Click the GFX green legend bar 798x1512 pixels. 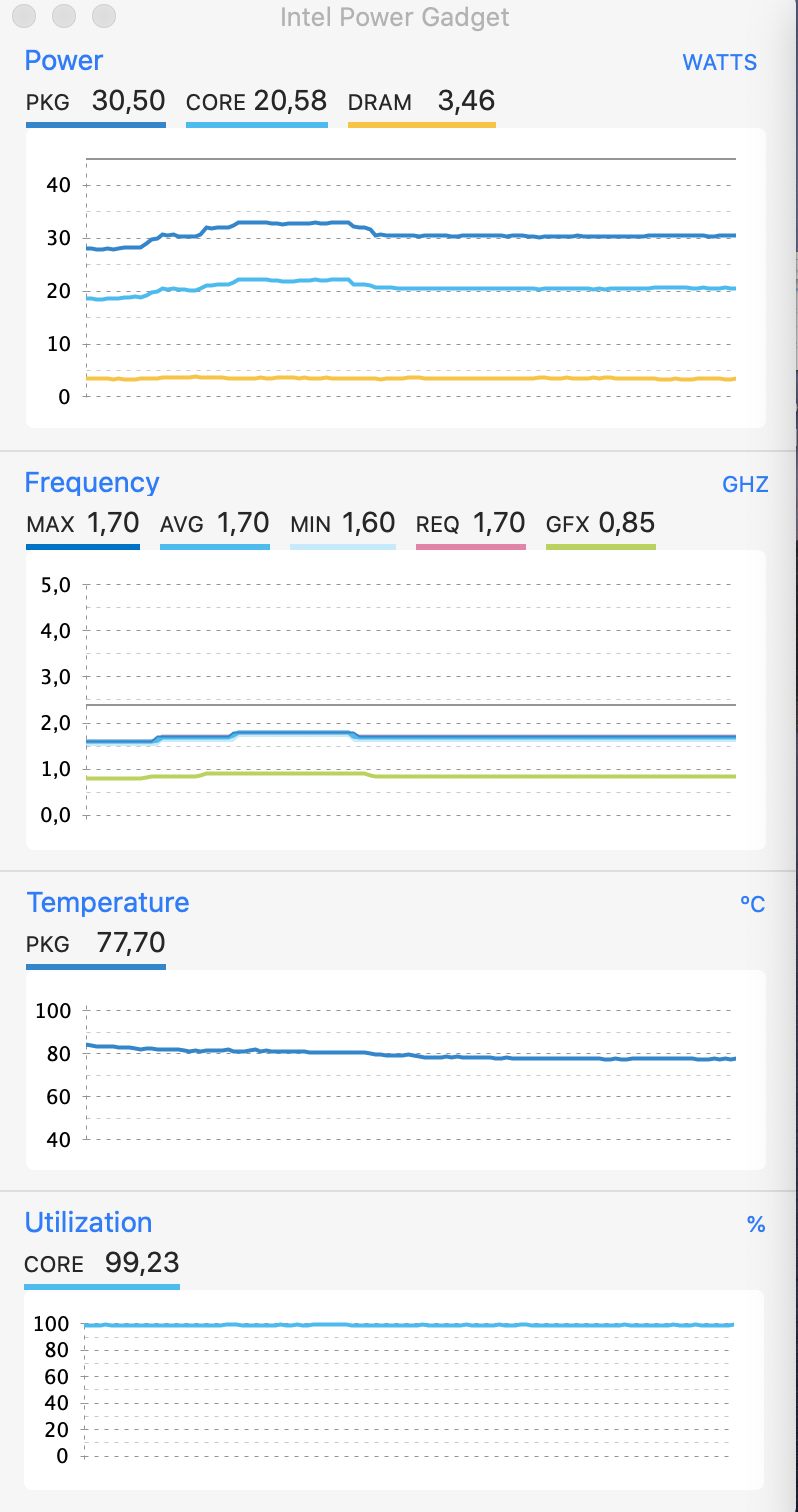(x=600, y=547)
